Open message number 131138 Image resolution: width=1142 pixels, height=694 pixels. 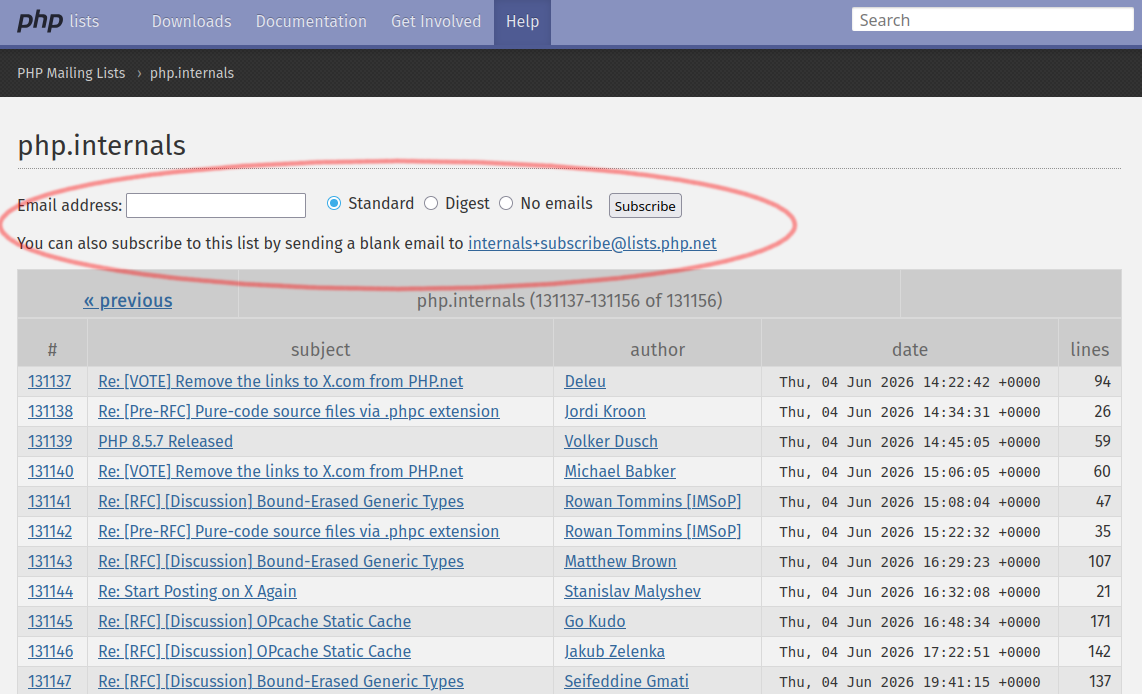[50, 411]
